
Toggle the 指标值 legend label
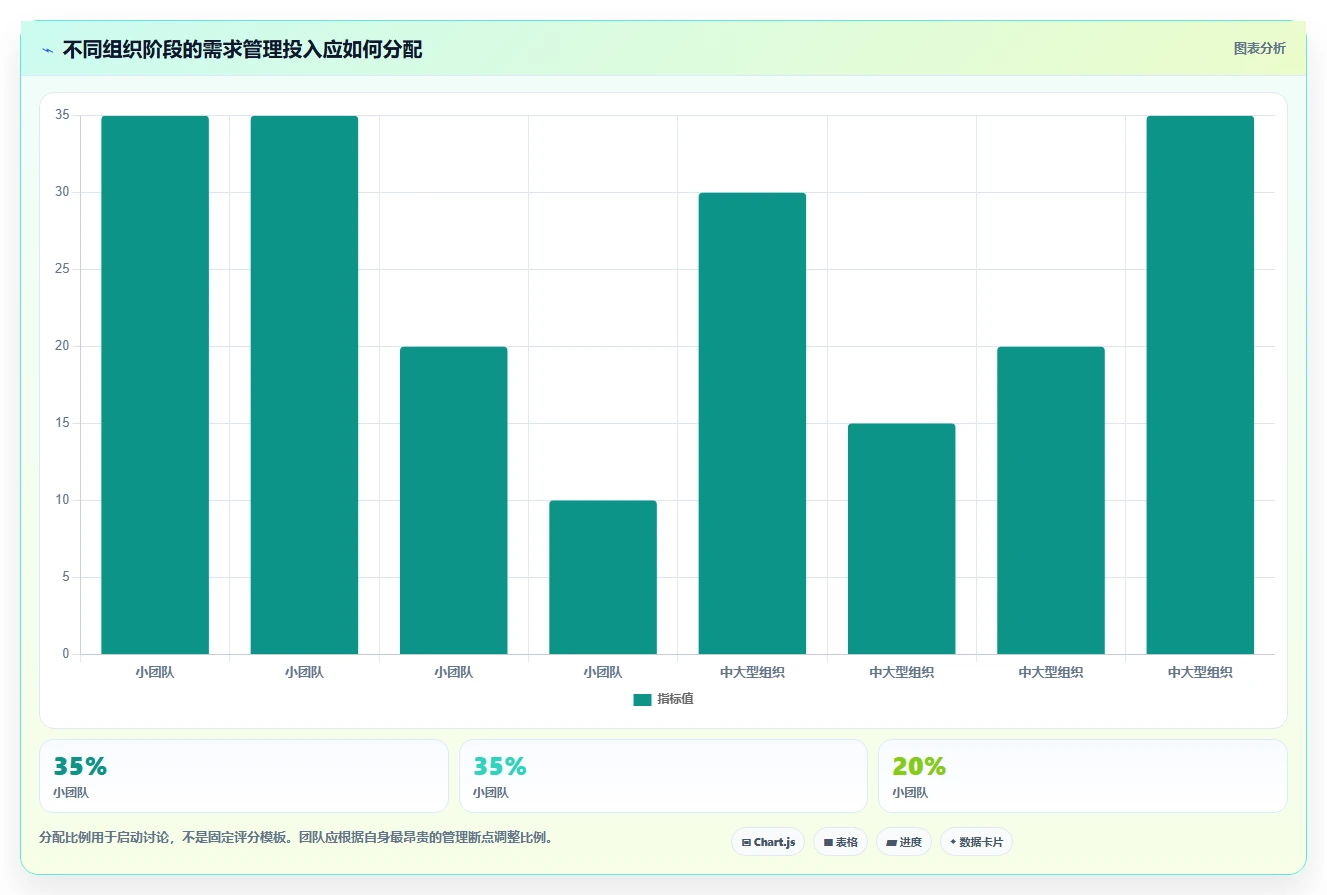(x=675, y=700)
